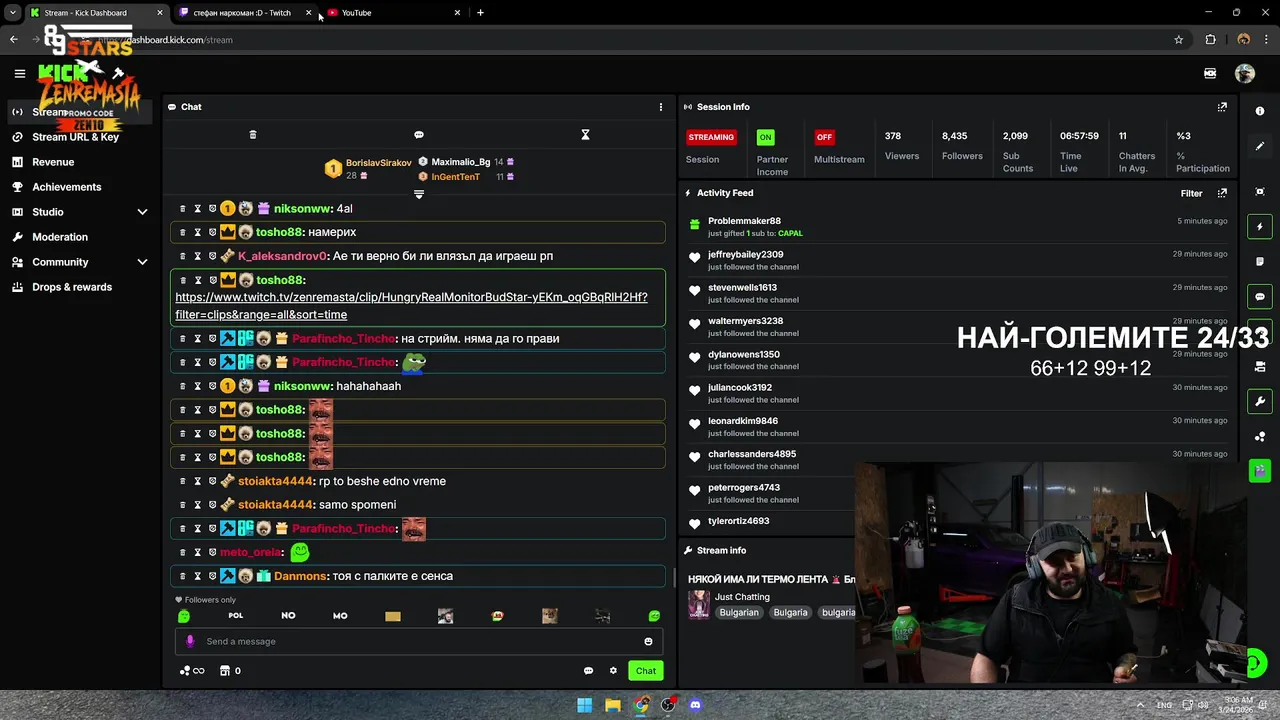1280x720 pixels.
Task: Delete niksonww's '4al' message with trash icon
Action: [x=182, y=209]
